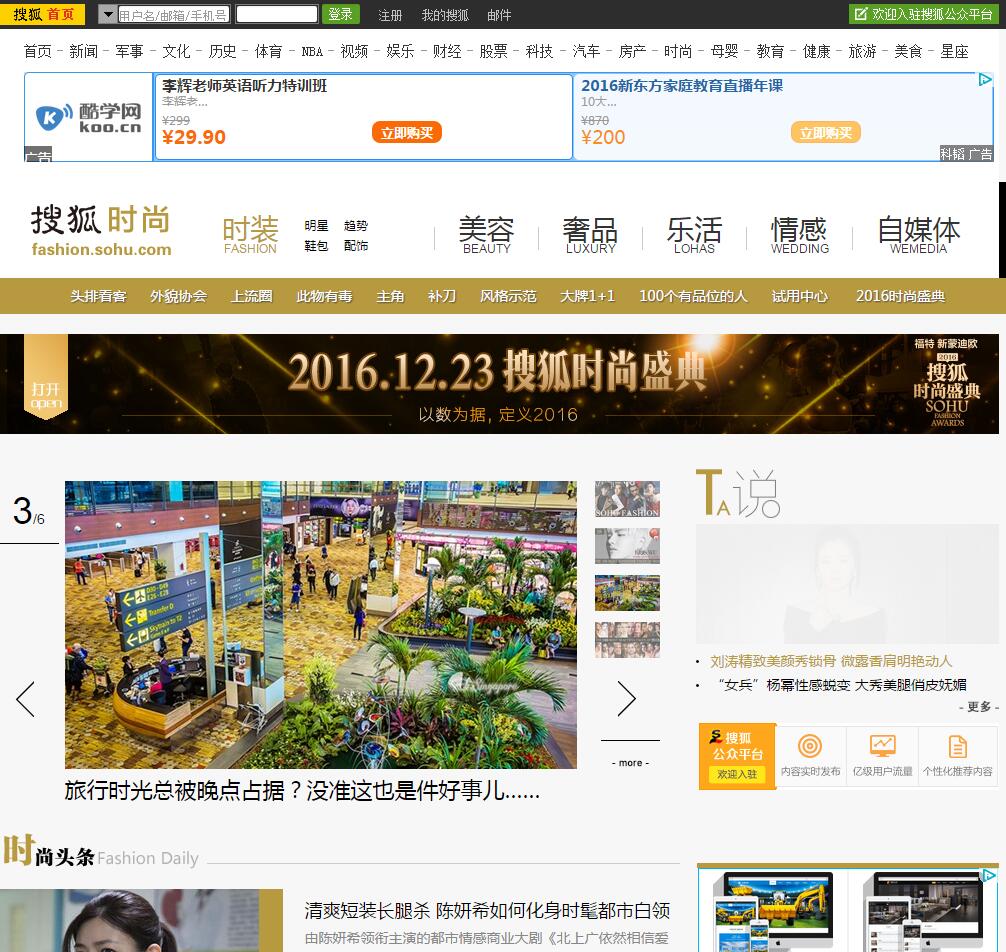The image size is (1006, 952).
Task: Open the 奢品 LUXURY section
Action: click(590, 235)
